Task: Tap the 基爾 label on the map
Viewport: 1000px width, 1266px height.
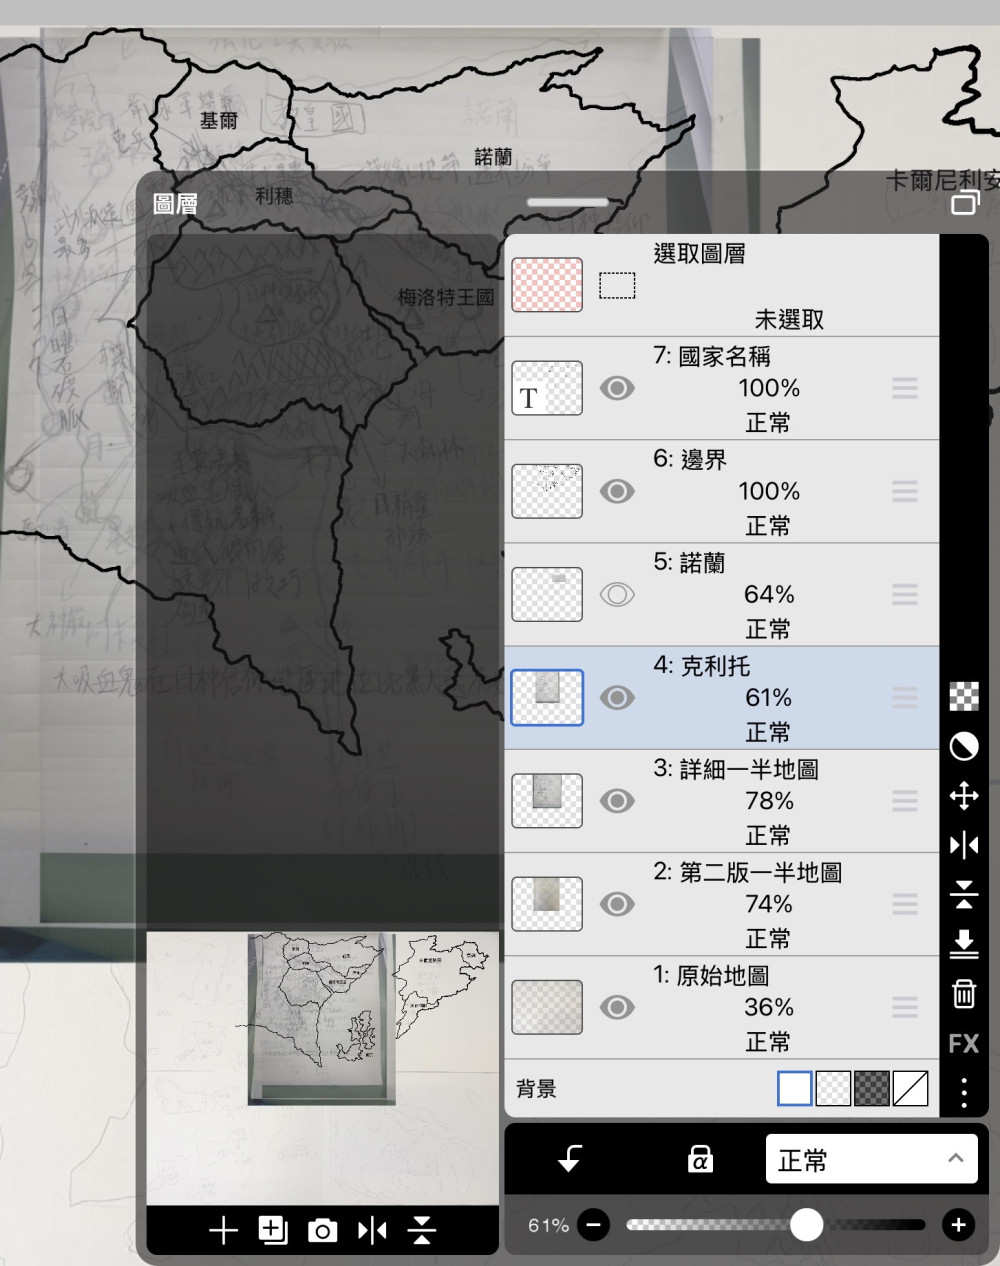Action: pos(219,120)
